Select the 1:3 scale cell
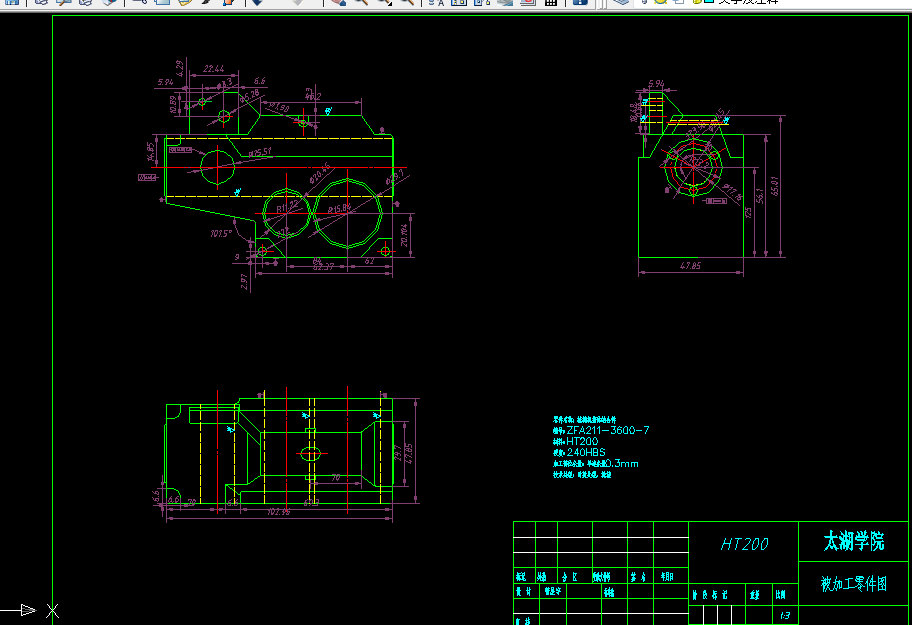The height and width of the screenshot is (625, 912). [785, 615]
